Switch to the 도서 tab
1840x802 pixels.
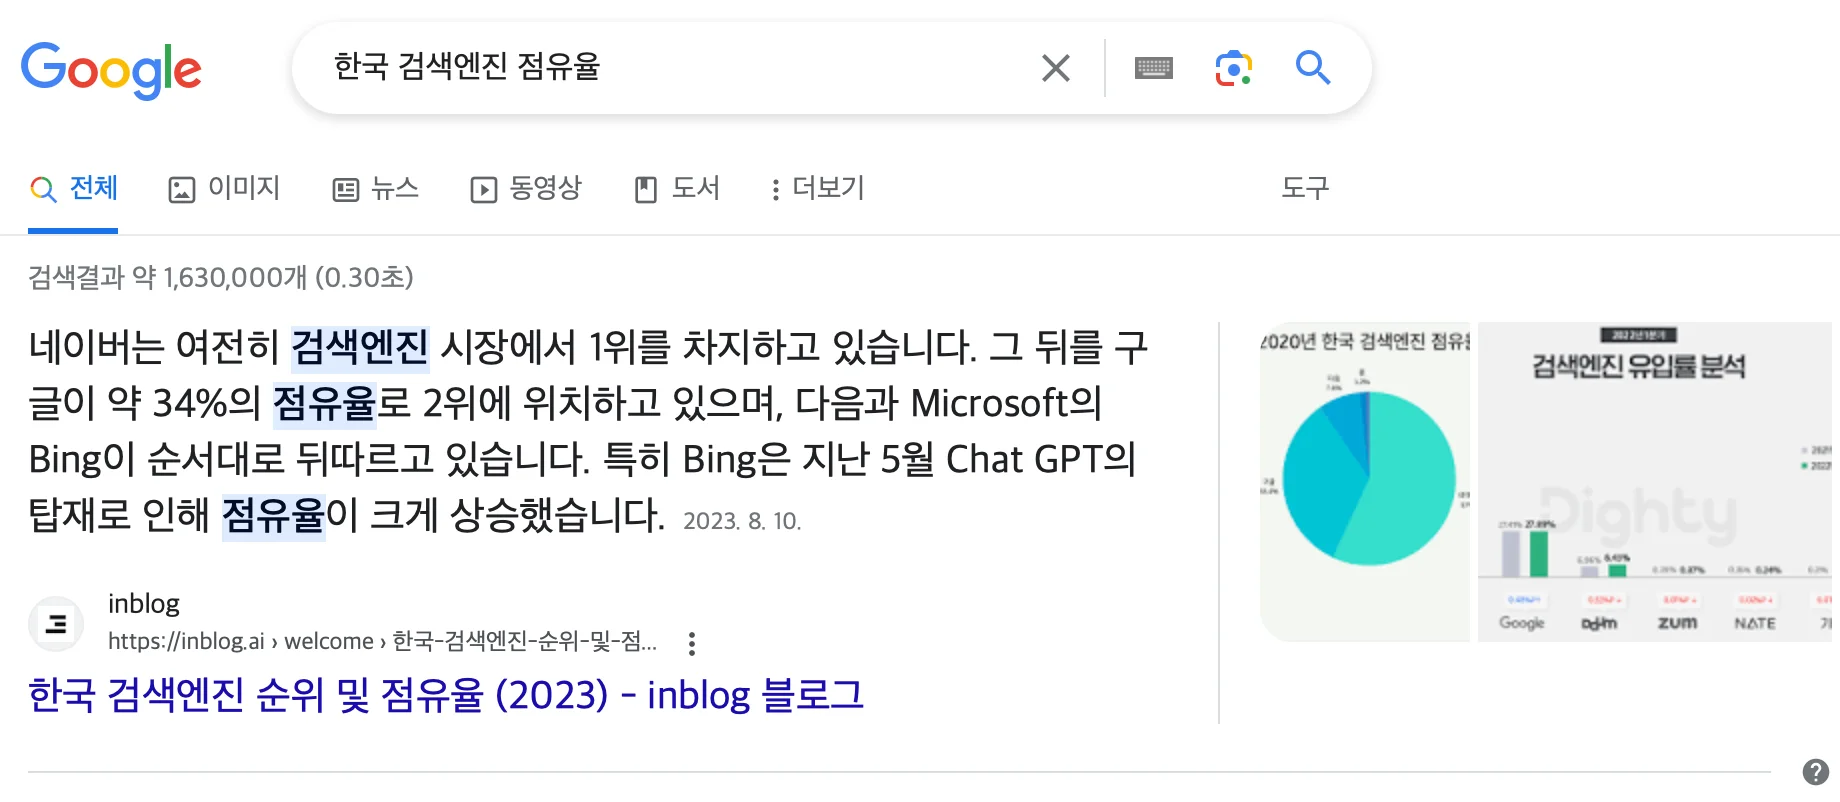677,188
